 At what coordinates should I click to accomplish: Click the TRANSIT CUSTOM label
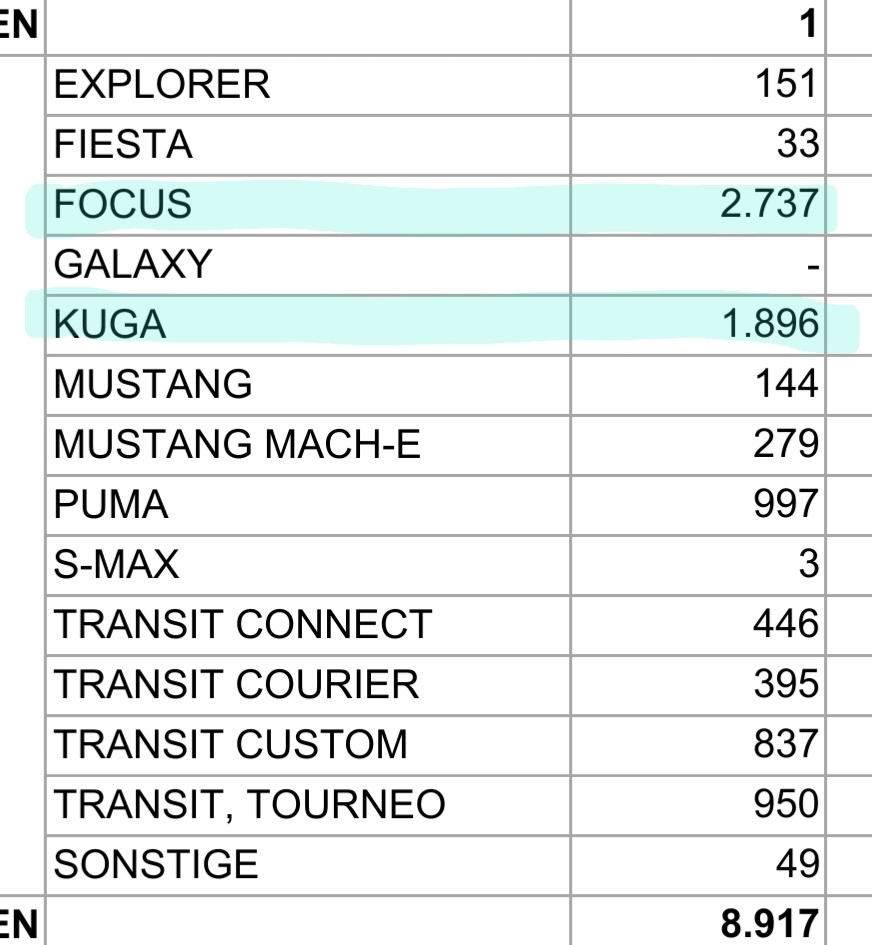[x=231, y=744]
